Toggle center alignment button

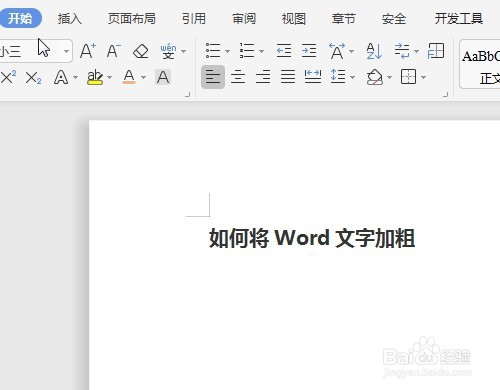point(238,77)
